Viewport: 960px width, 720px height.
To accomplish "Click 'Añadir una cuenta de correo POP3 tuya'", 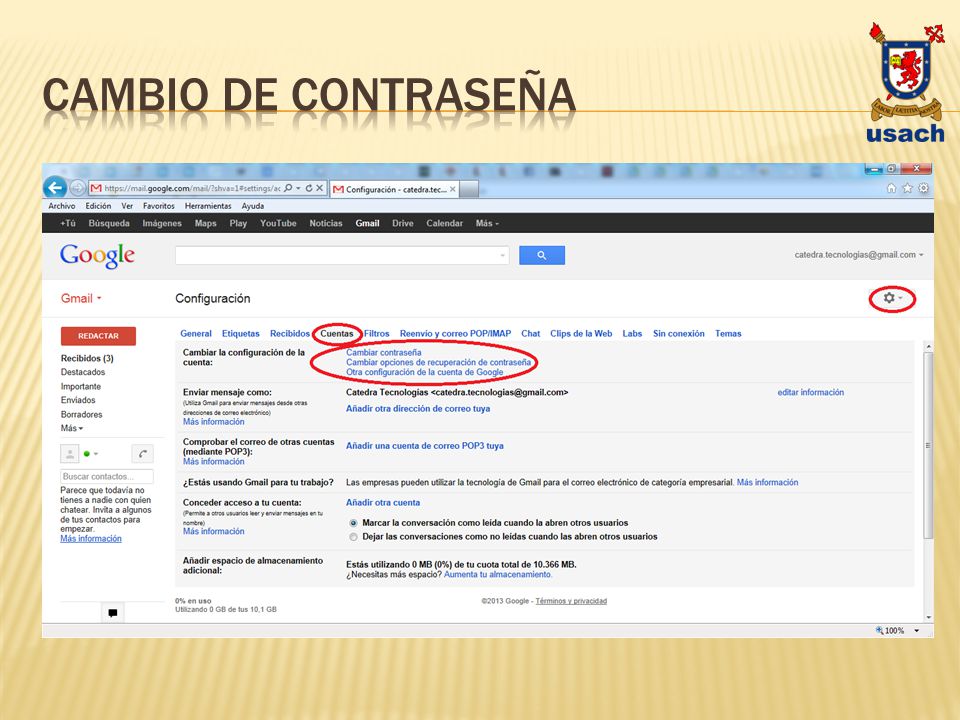I will point(424,446).
